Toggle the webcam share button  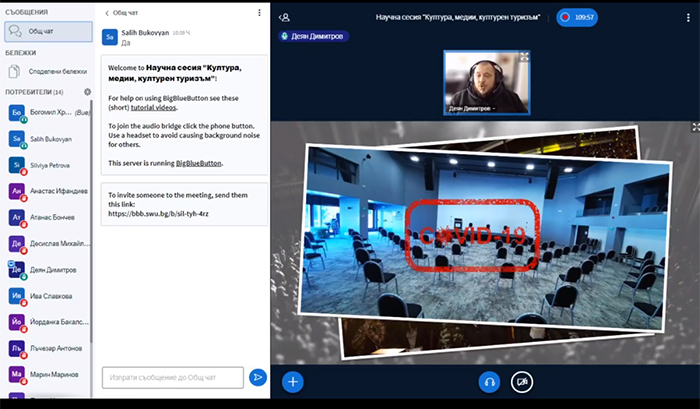tap(521, 382)
